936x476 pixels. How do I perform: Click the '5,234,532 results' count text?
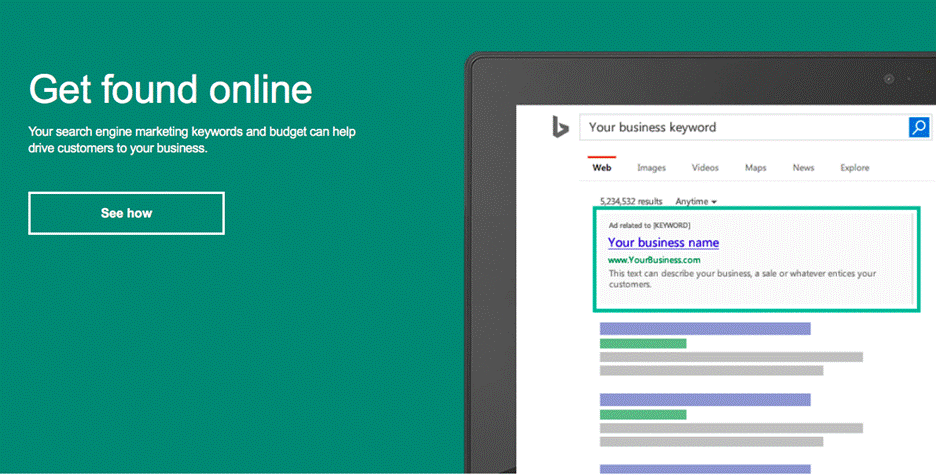(632, 201)
